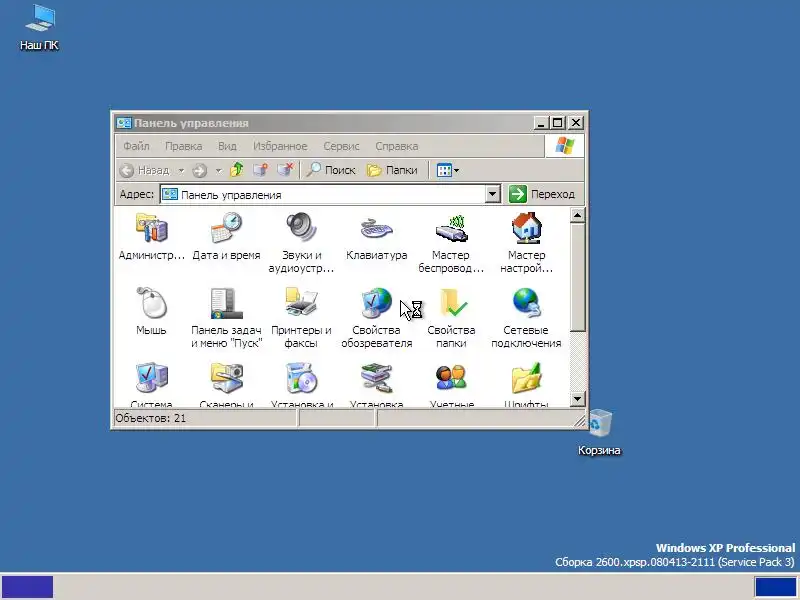Screen dimensions: 800x600
Task: Click the scrollbar up arrow
Action: [x=577, y=215]
